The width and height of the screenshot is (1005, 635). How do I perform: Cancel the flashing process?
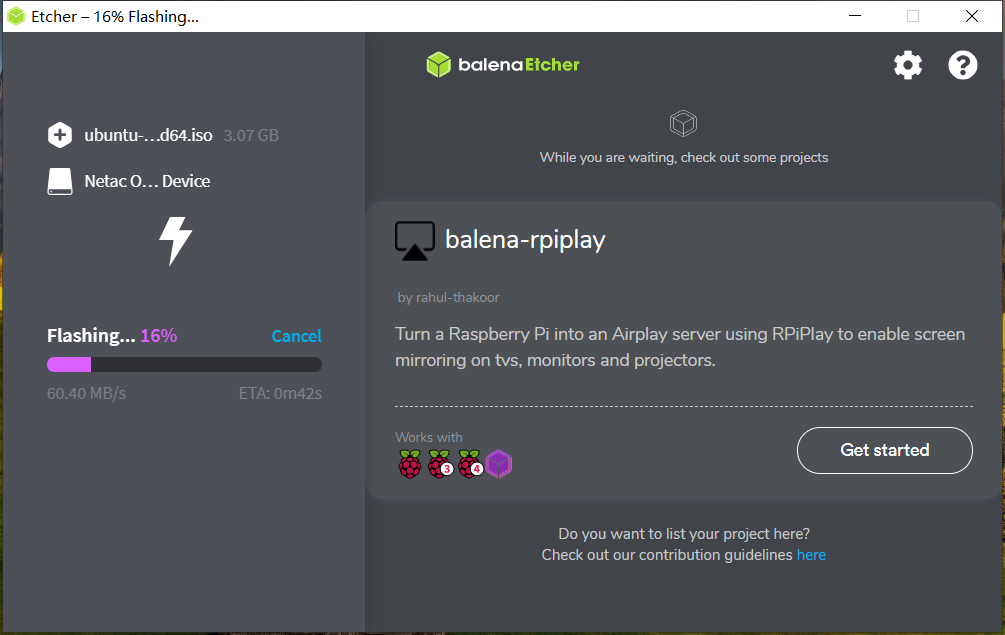296,336
